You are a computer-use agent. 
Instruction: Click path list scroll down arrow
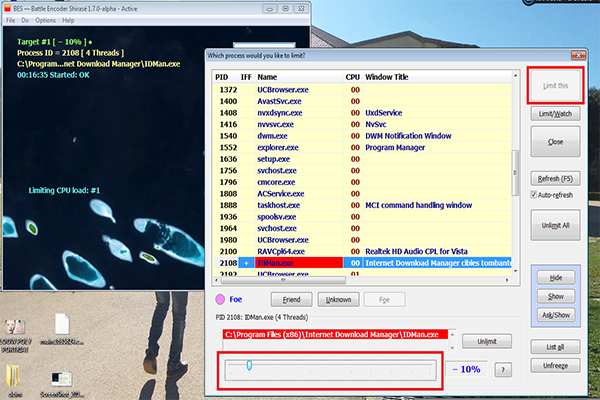452,347
